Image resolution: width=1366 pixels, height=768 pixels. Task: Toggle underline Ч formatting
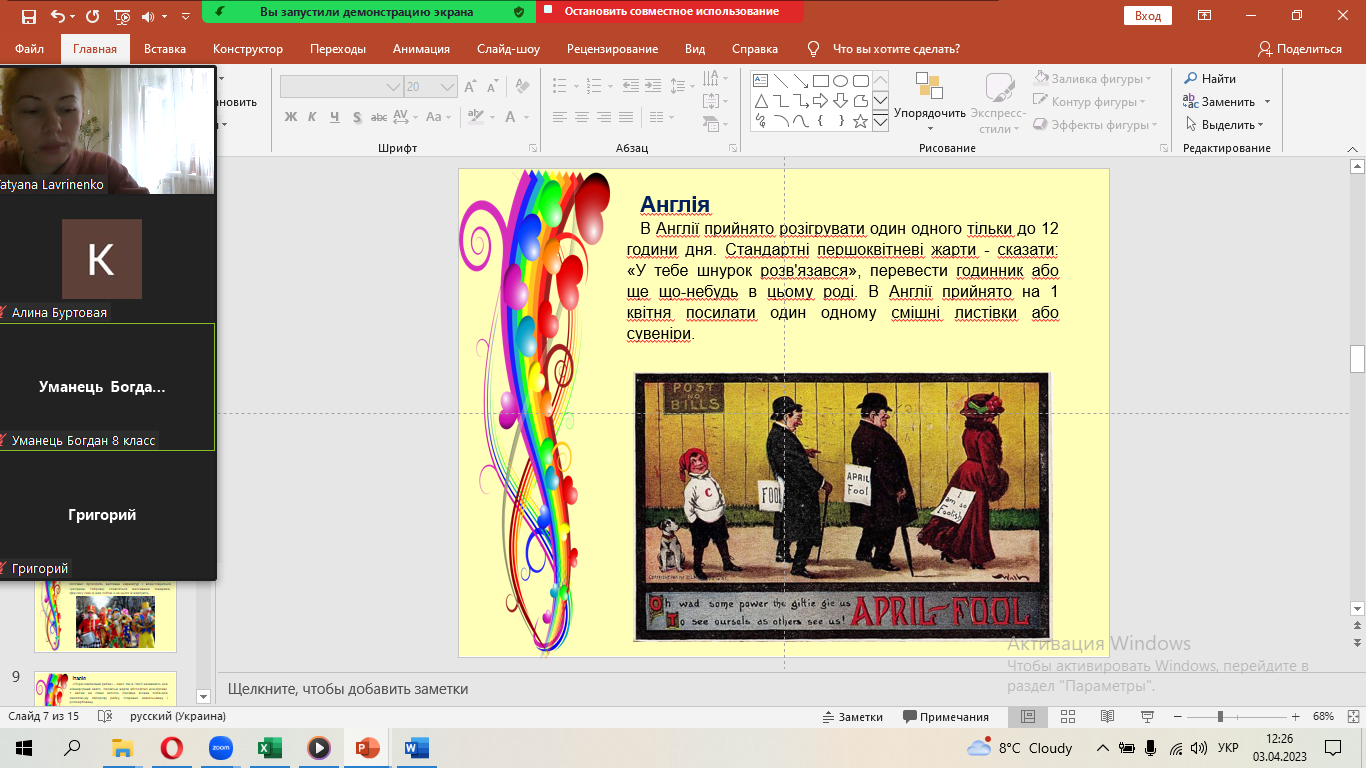pyautogui.click(x=334, y=117)
